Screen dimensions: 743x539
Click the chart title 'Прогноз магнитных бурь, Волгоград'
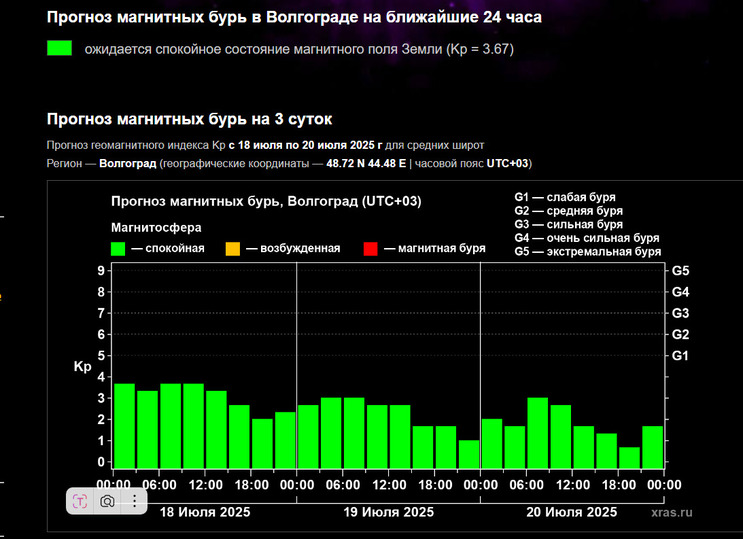266,201
